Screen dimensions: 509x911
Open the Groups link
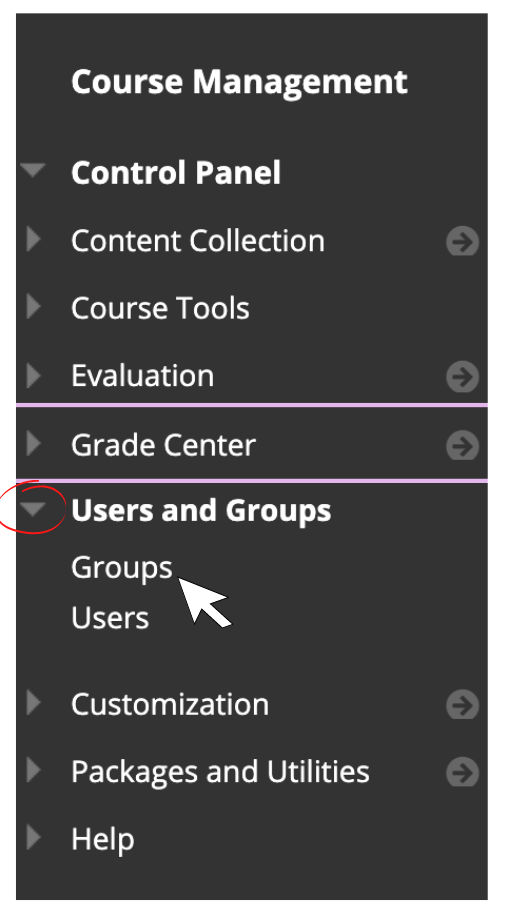(x=122, y=568)
